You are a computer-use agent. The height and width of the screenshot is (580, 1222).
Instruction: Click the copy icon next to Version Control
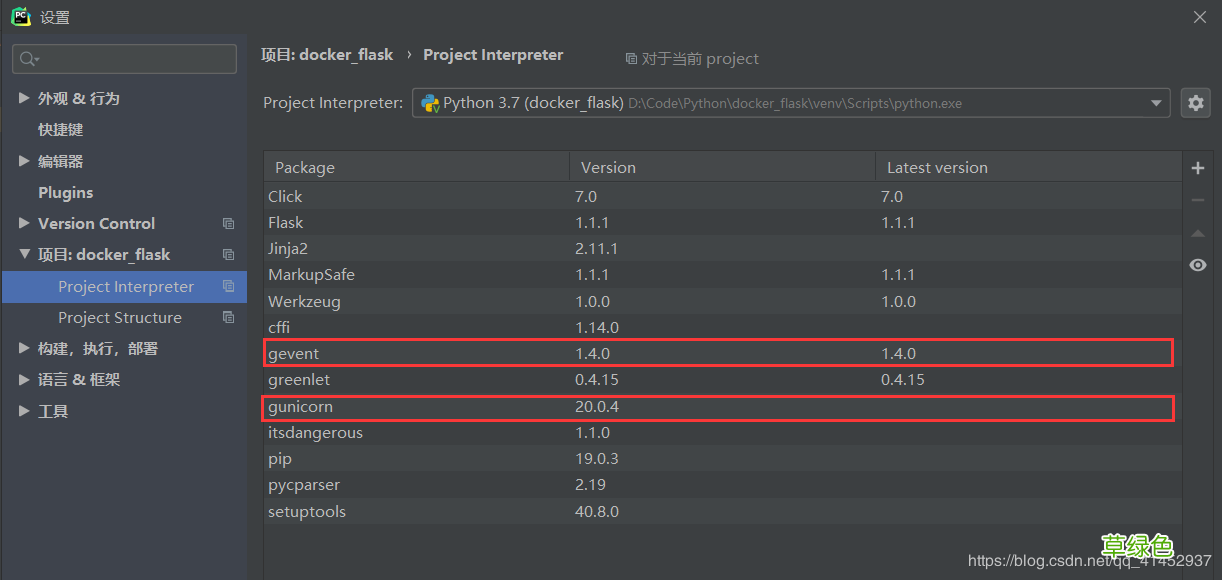coord(228,224)
